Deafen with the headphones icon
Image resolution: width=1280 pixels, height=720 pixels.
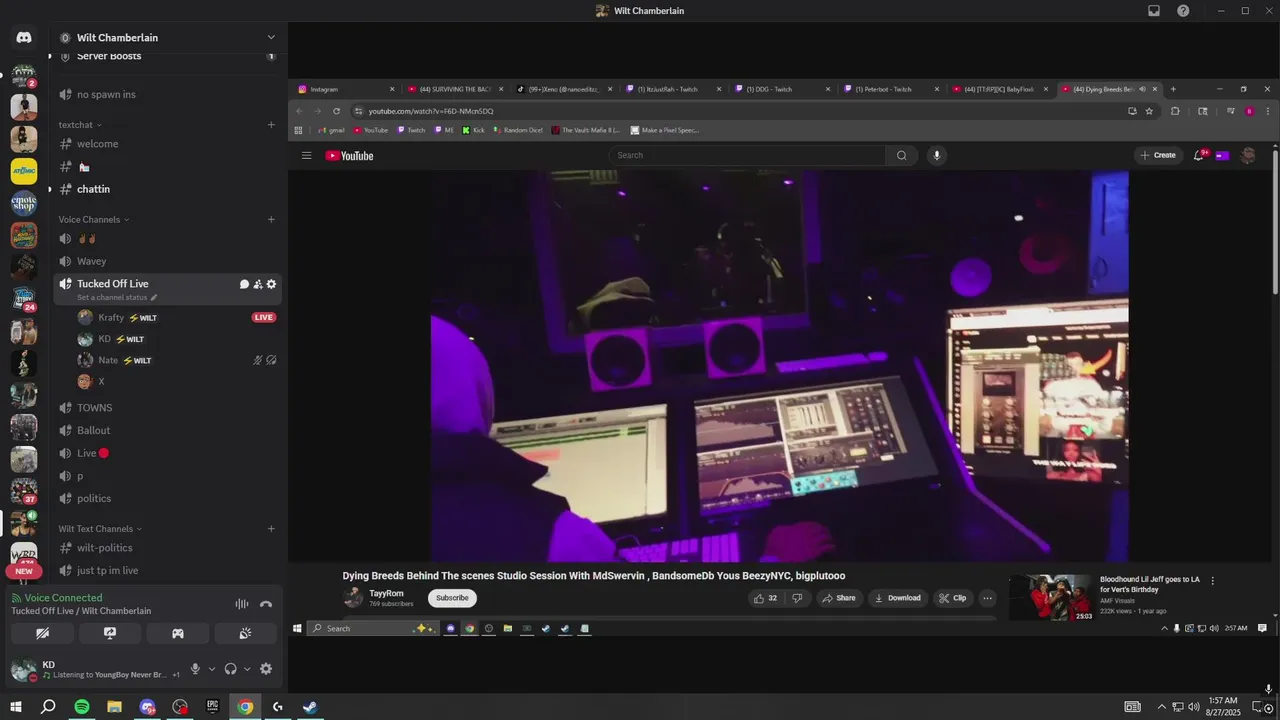click(x=230, y=669)
